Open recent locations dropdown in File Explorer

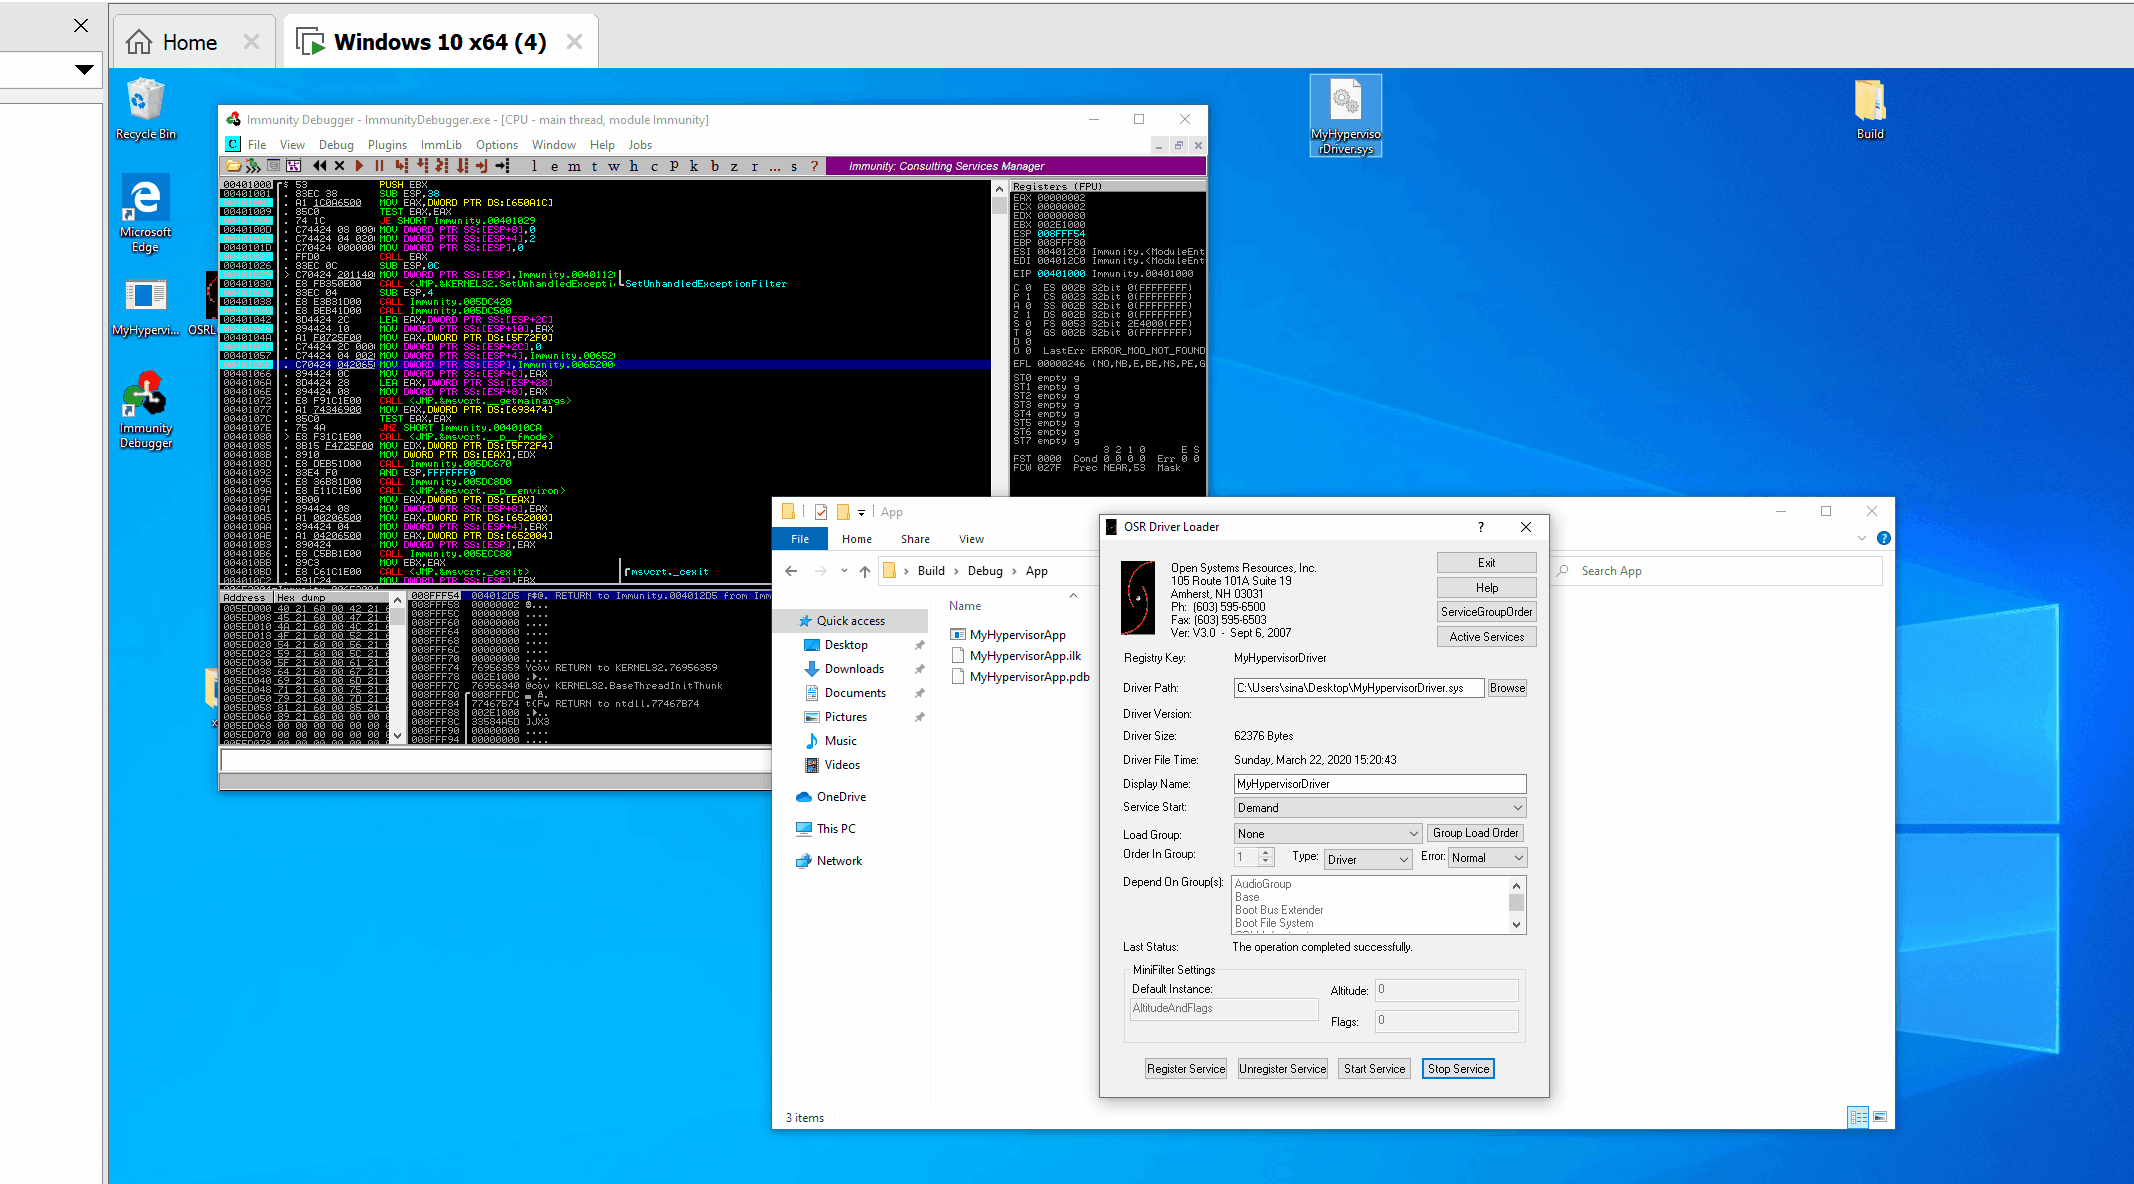click(x=844, y=571)
